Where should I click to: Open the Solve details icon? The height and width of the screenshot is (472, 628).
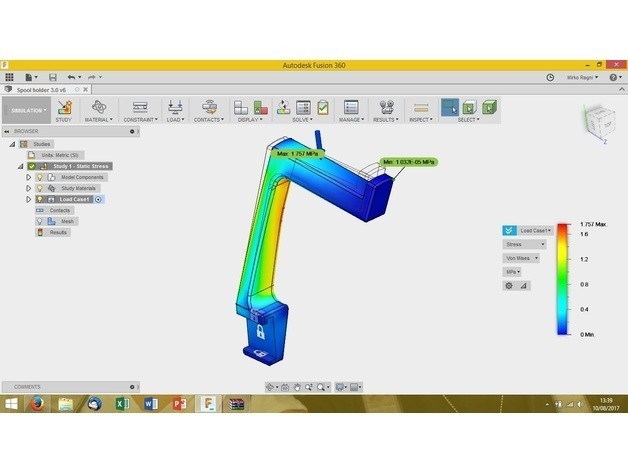click(303, 107)
